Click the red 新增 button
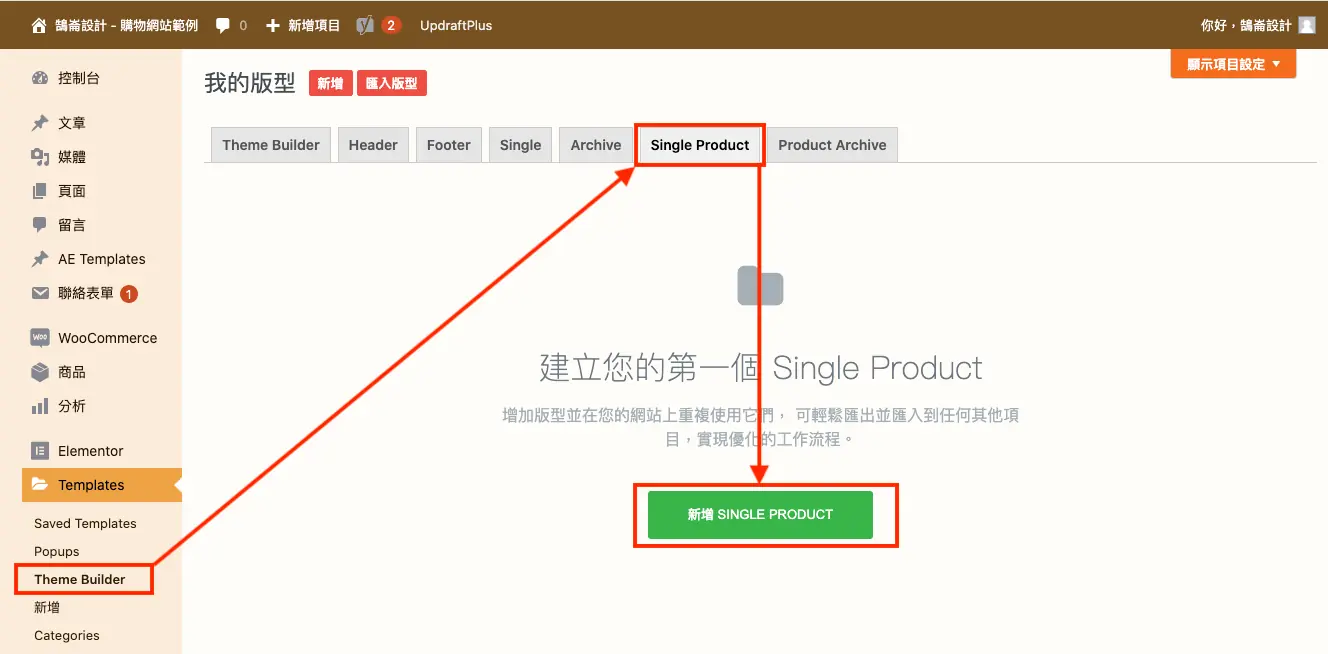This screenshot has width=1328, height=654. click(331, 83)
